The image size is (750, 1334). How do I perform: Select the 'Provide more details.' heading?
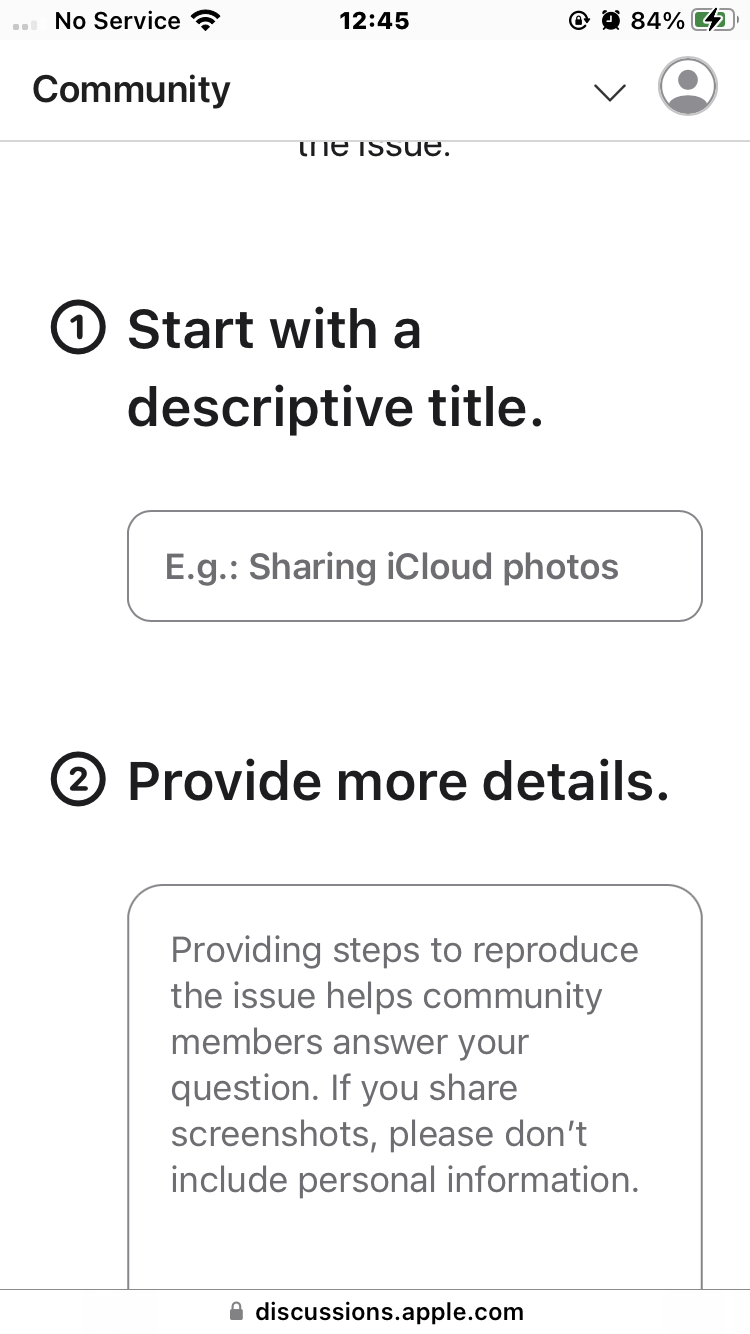[398, 782]
